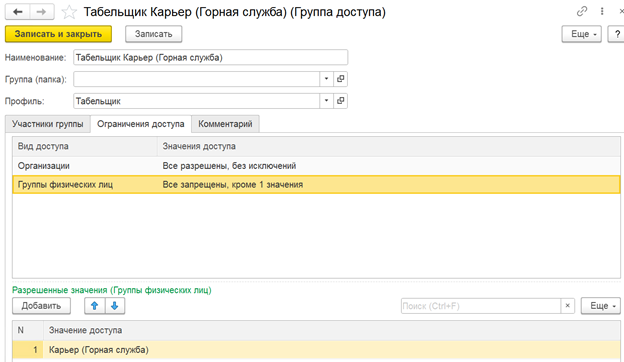
Task: Copy link to this object via chain icon
Action: click(x=582, y=11)
